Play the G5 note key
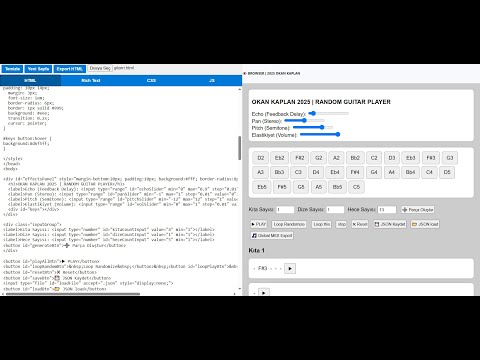The width and height of the screenshot is (480, 360). pos(301,187)
